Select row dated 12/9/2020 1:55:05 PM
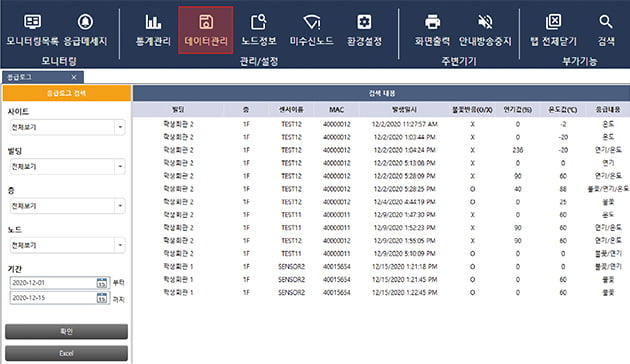 381,241
